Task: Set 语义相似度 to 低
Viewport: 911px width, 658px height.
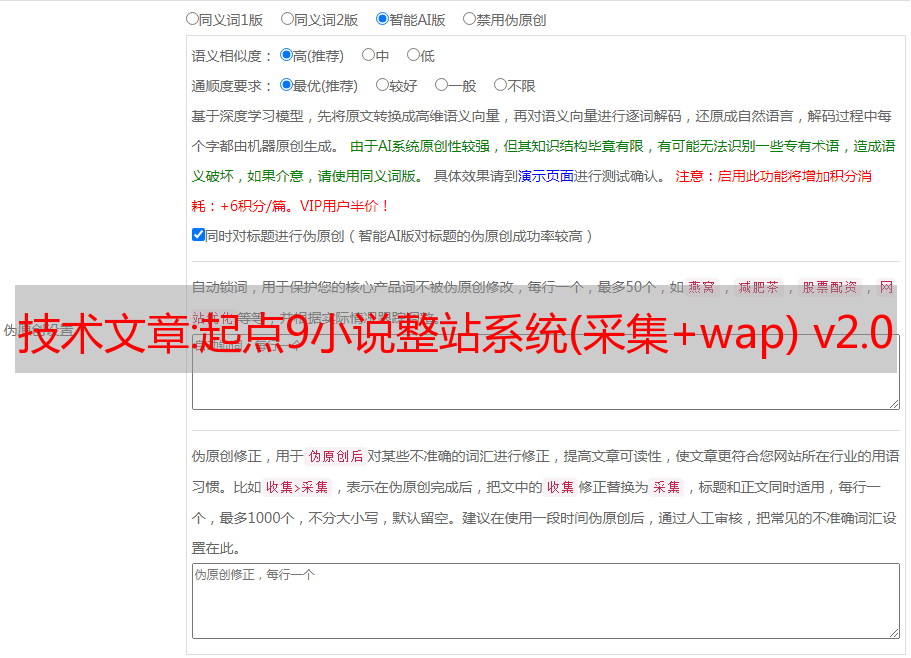Action: tap(413, 55)
